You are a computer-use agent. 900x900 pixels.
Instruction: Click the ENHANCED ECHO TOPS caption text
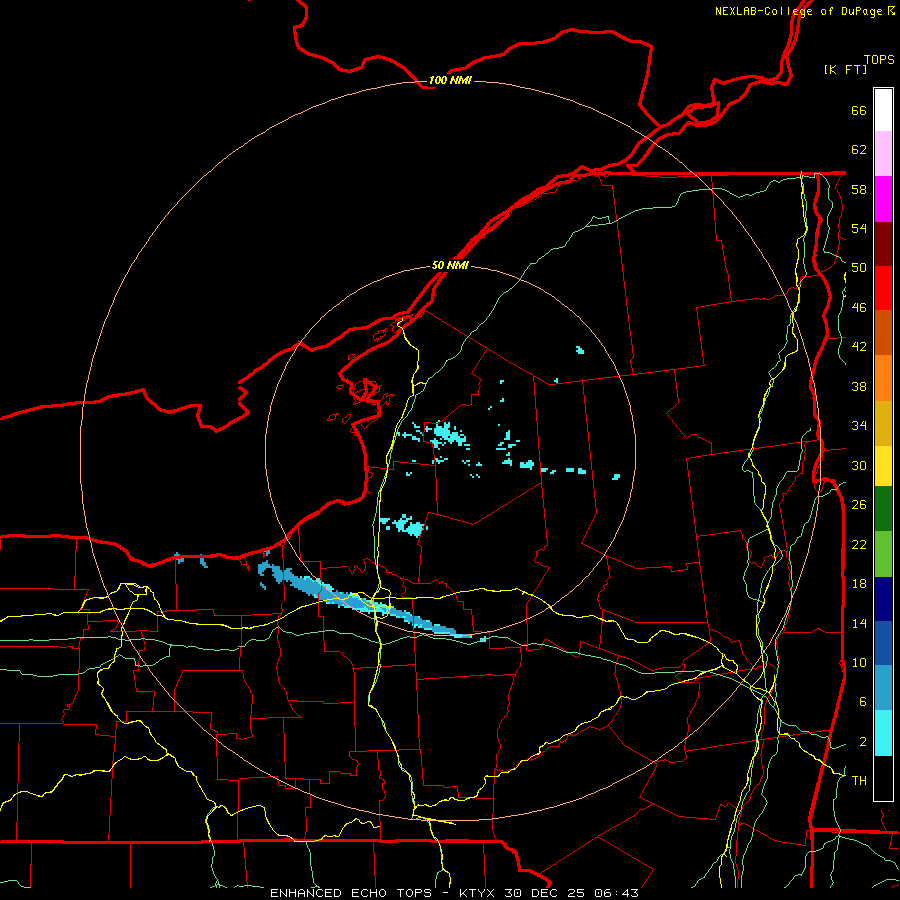pos(351,893)
